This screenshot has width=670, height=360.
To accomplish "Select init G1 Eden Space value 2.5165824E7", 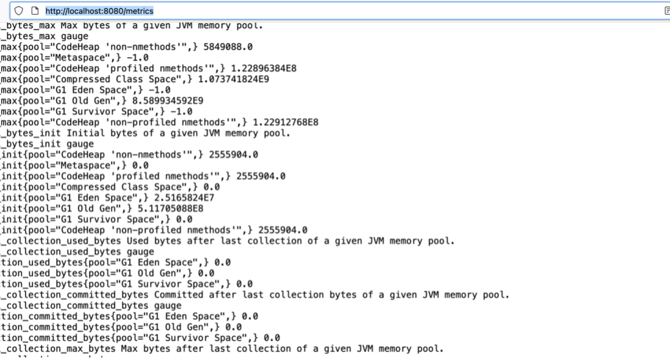I will click(184, 198).
